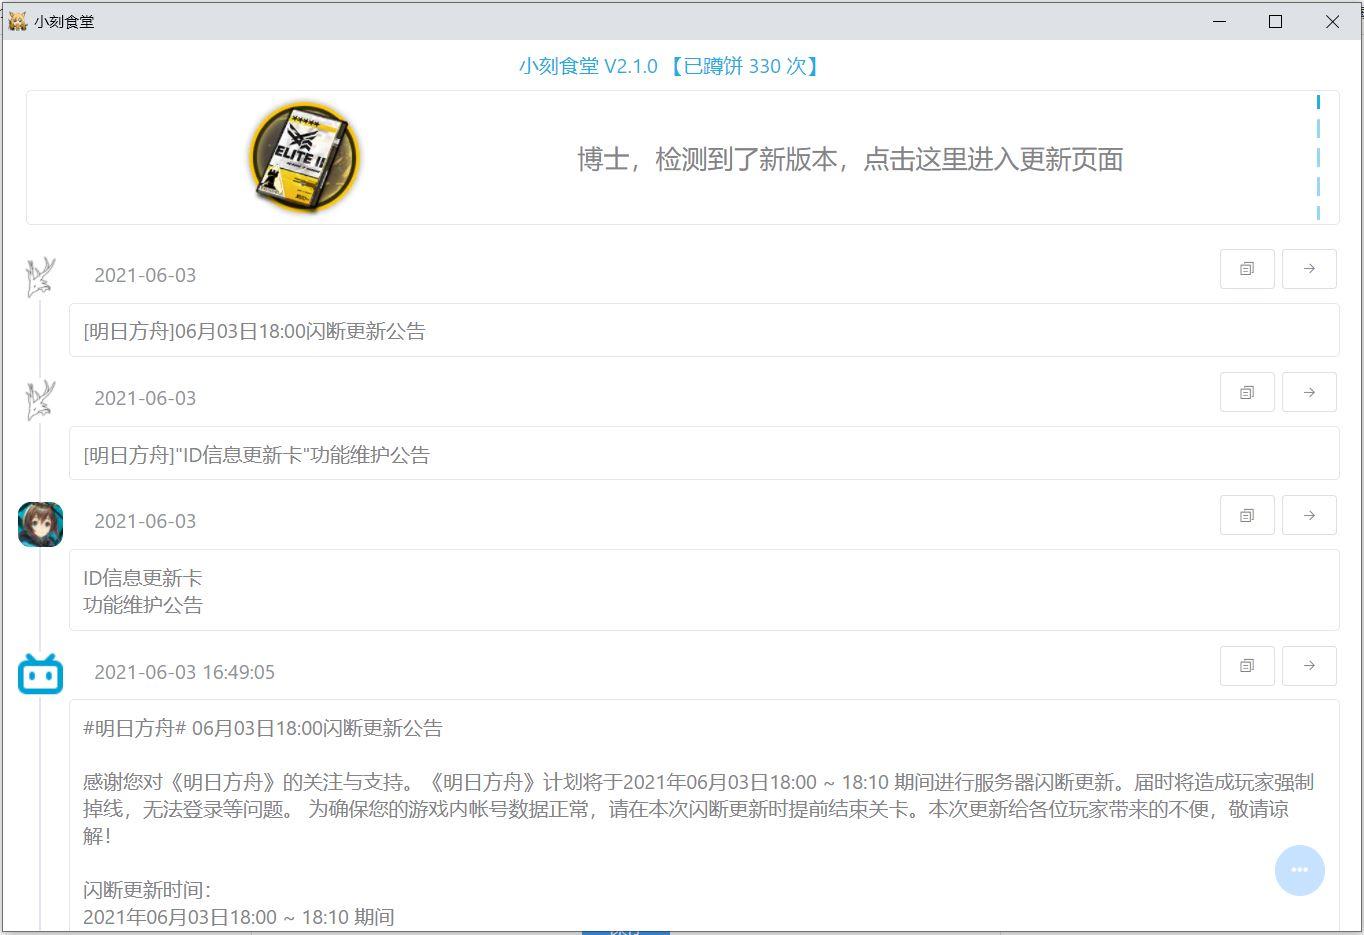Select the "ID信息更新卡"功能维护公告 text card
The height and width of the screenshot is (935, 1364).
[704, 453]
